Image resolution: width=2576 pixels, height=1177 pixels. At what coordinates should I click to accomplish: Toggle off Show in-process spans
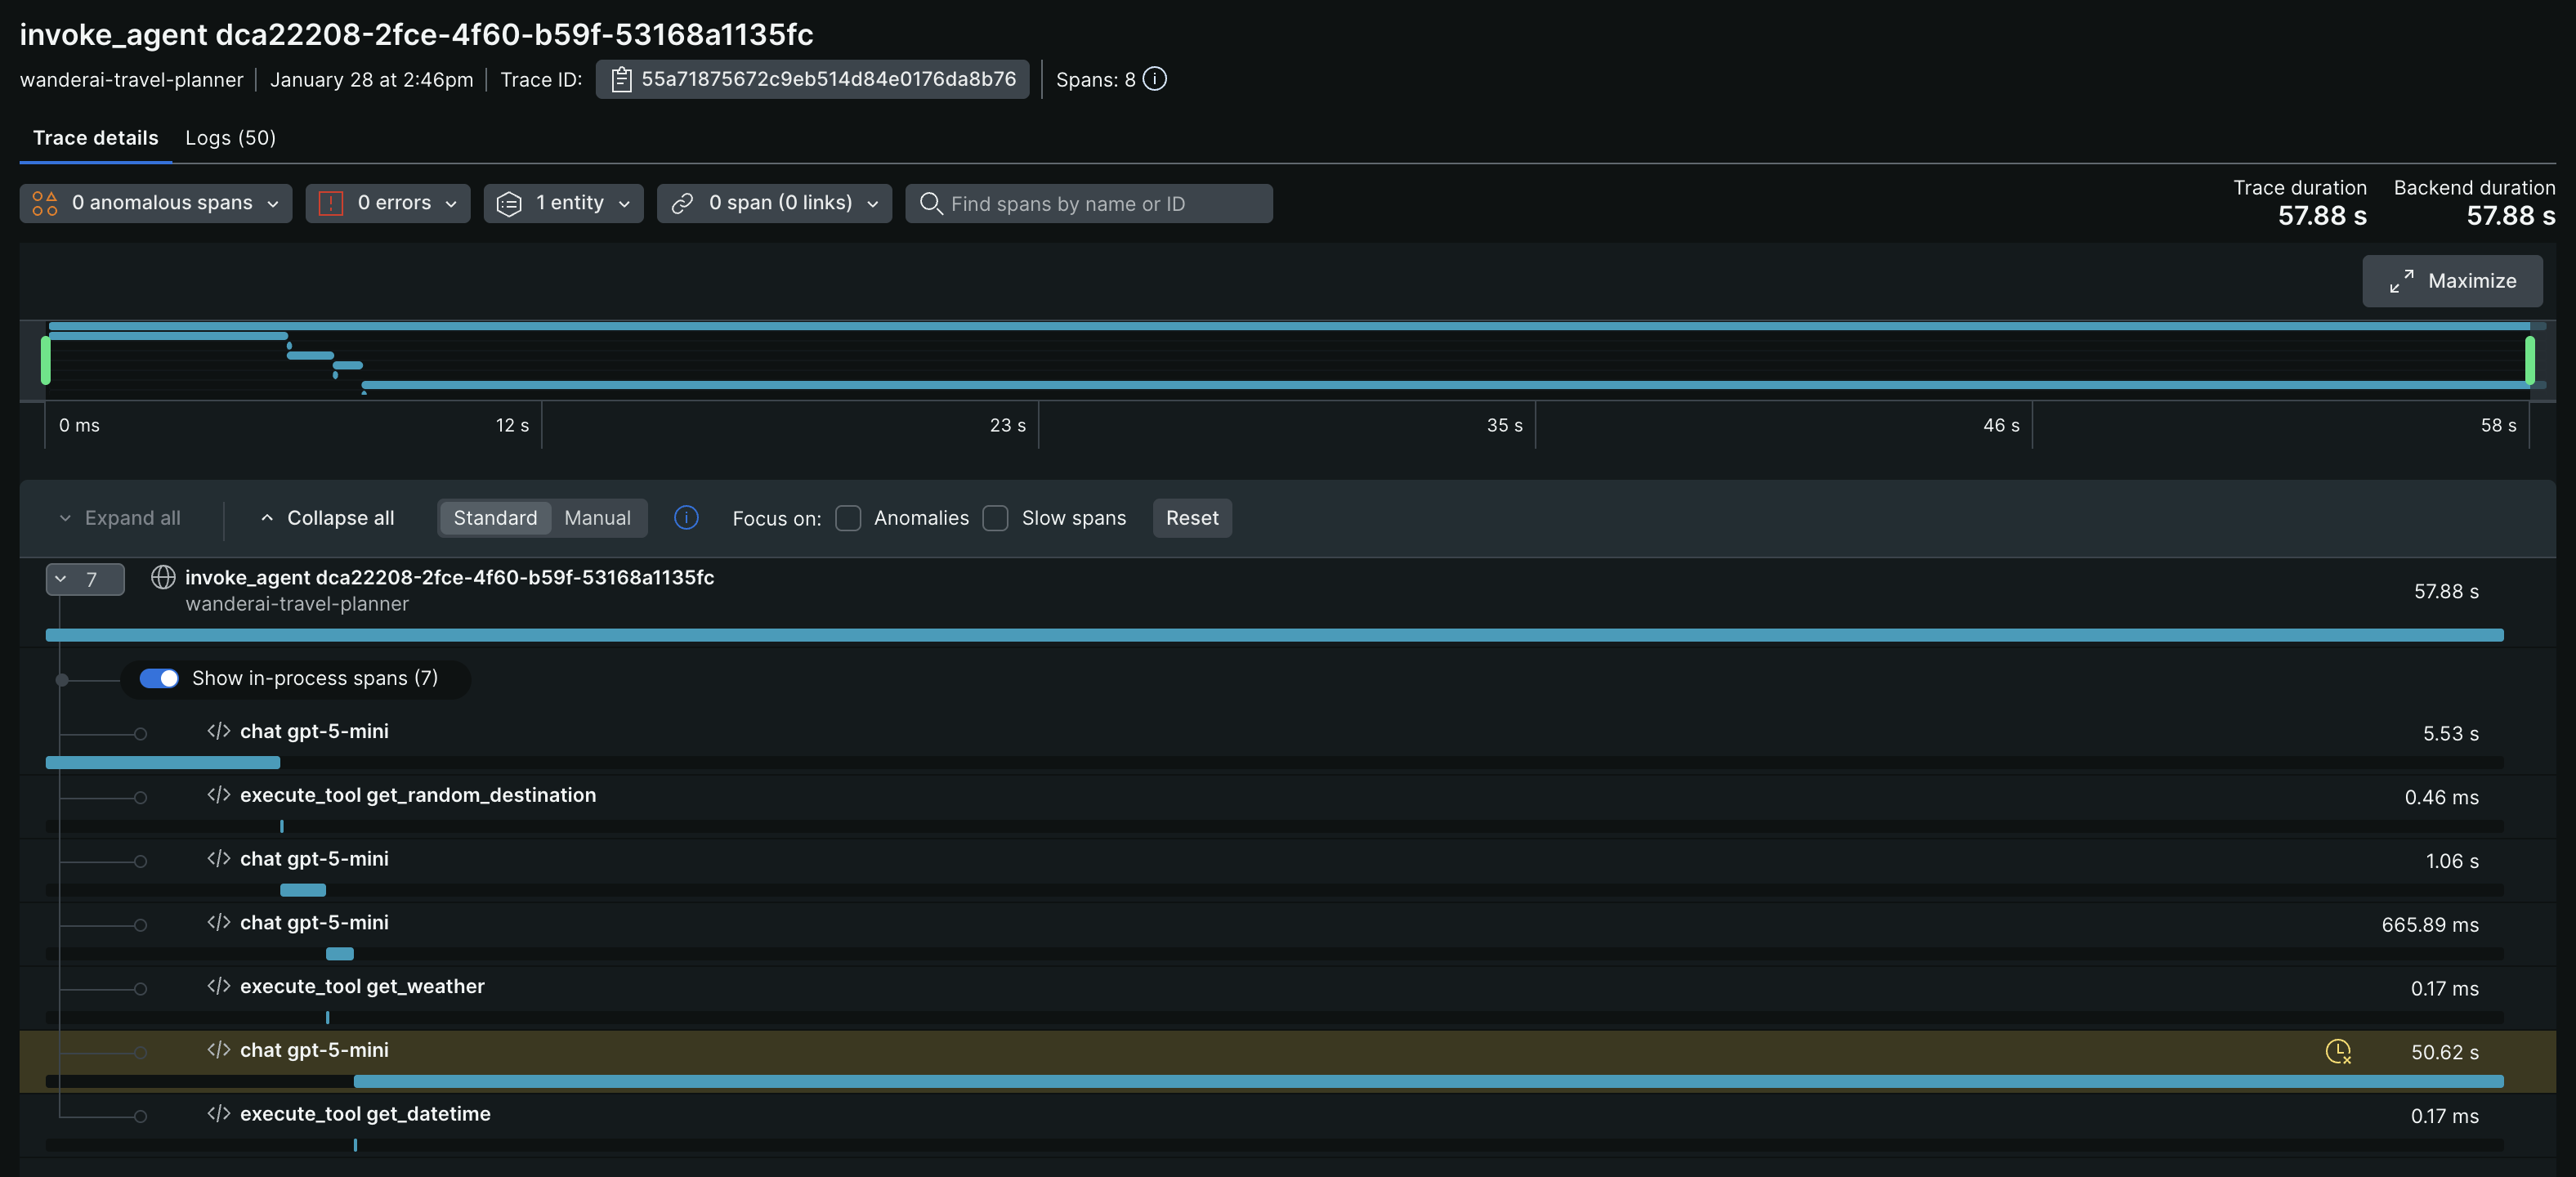click(x=159, y=678)
